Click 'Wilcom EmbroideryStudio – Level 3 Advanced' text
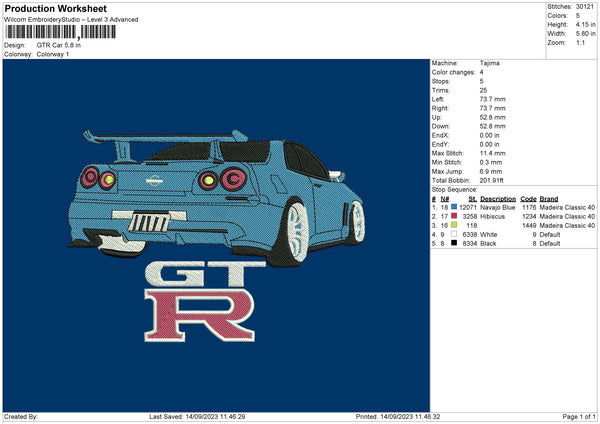 [71, 20]
